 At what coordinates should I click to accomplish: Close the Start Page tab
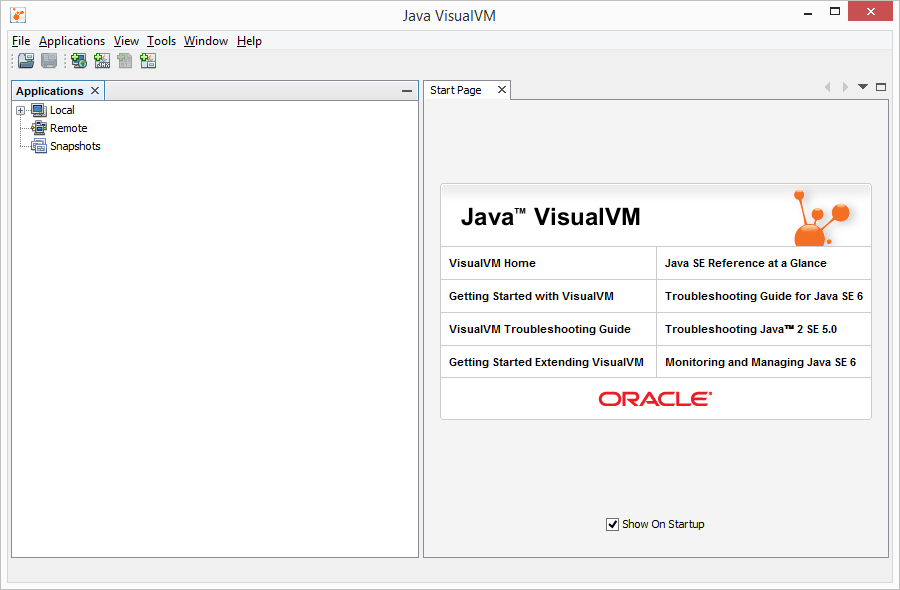pos(500,89)
